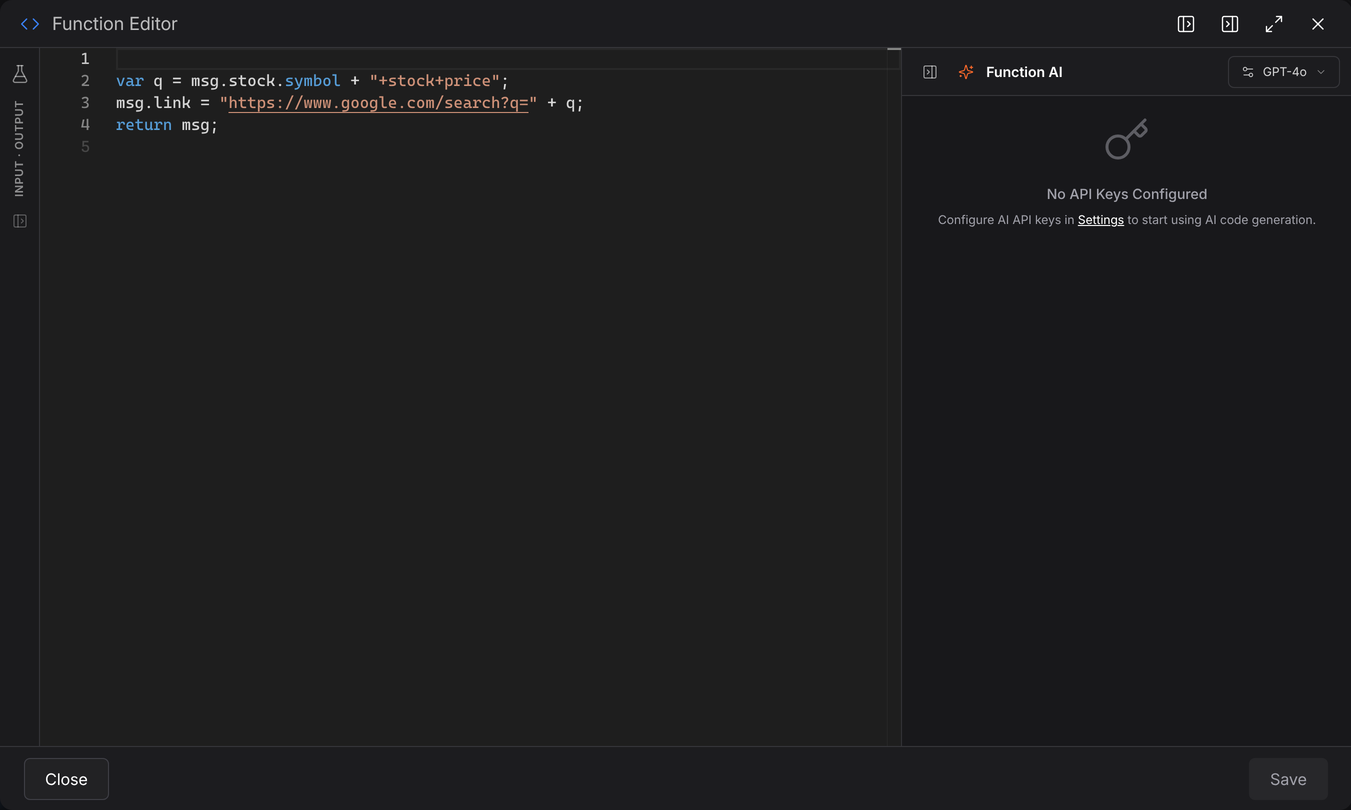Open the GPT-4o model dropdown
This screenshot has height=810, width=1351.
point(1283,72)
